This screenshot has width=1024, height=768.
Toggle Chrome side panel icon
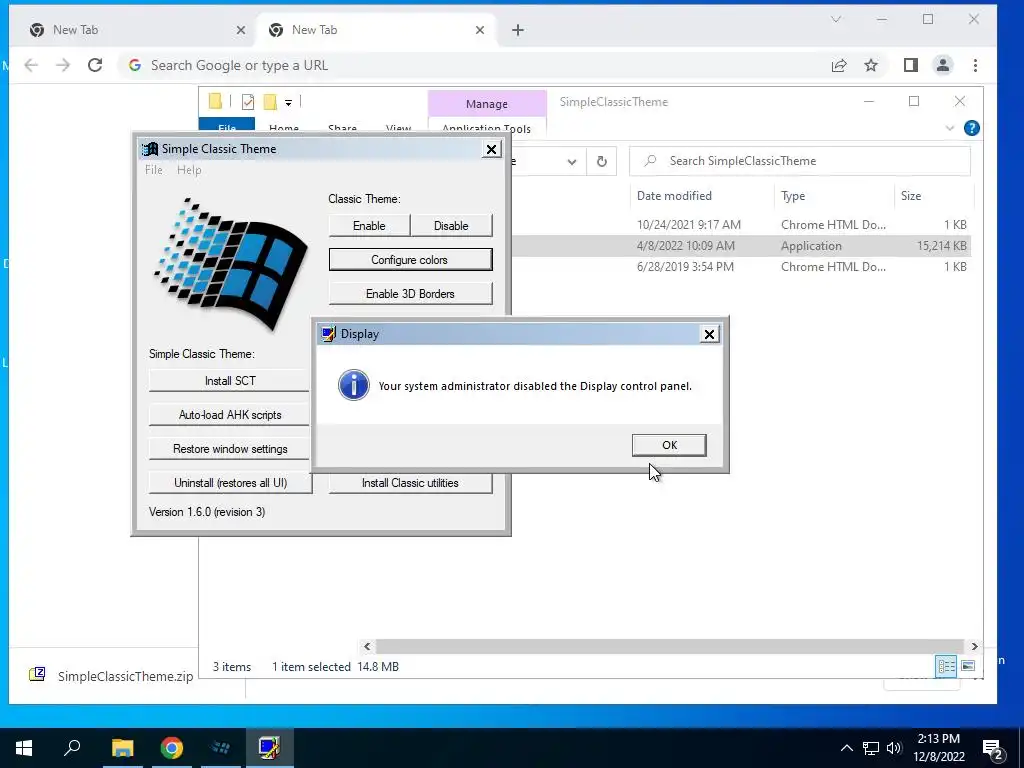[x=911, y=65]
